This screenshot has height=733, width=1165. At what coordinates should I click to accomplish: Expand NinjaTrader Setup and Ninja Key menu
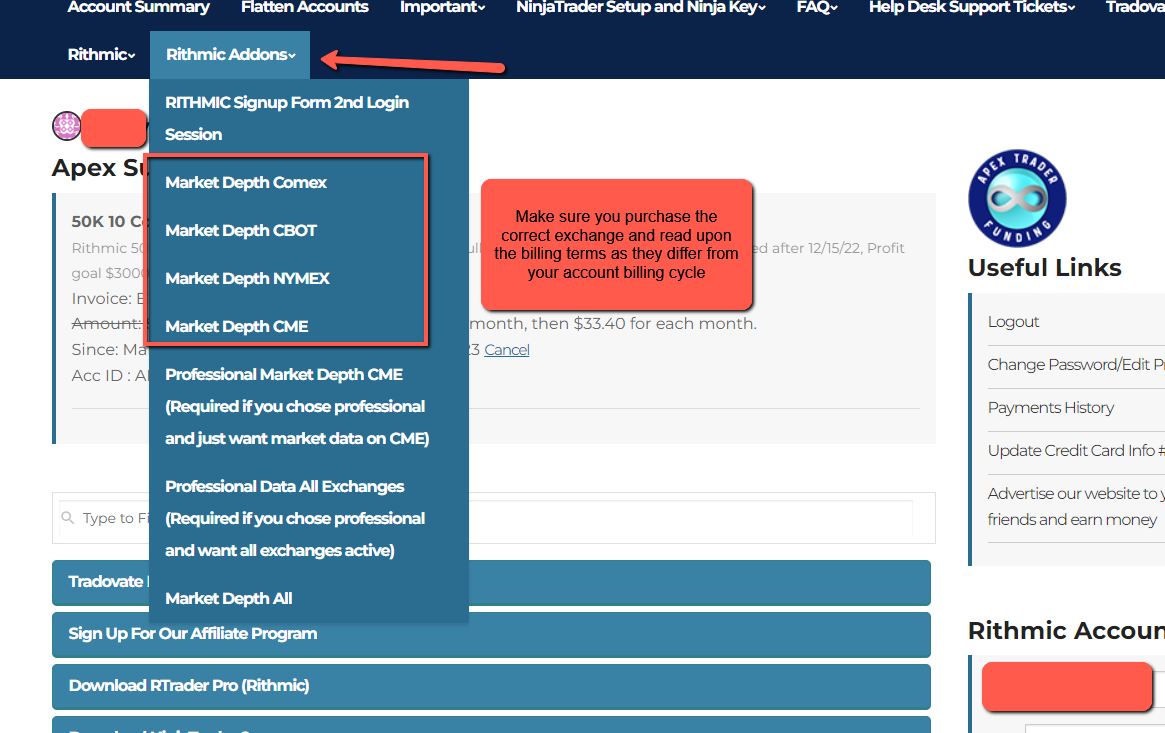point(641,7)
